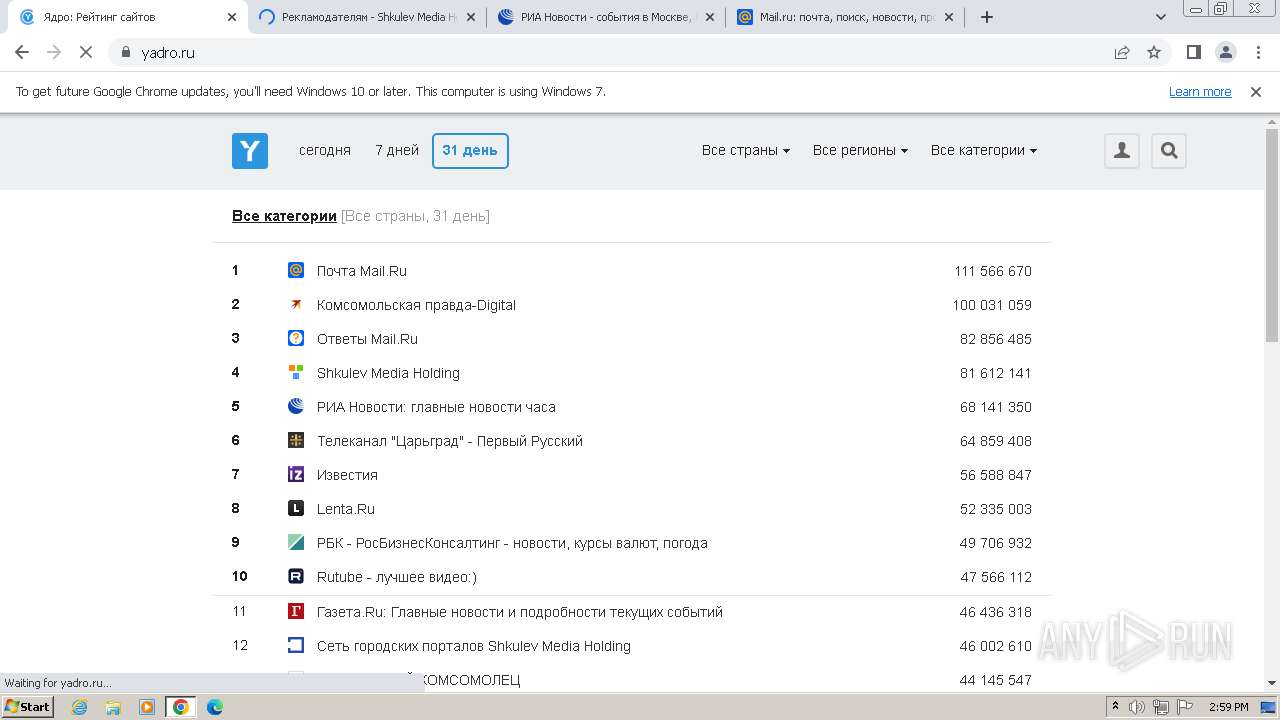This screenshot has width=1280, height=720.
Task: Close the Яндро Рейтинг сайтов tab
Action: tap(232, 17)
